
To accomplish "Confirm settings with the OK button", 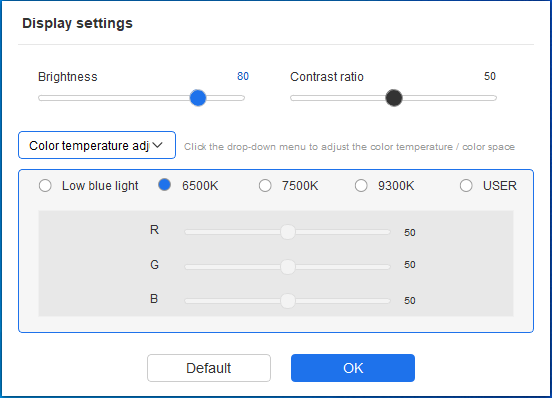I will pyautogui.click(x=353, y=368).
